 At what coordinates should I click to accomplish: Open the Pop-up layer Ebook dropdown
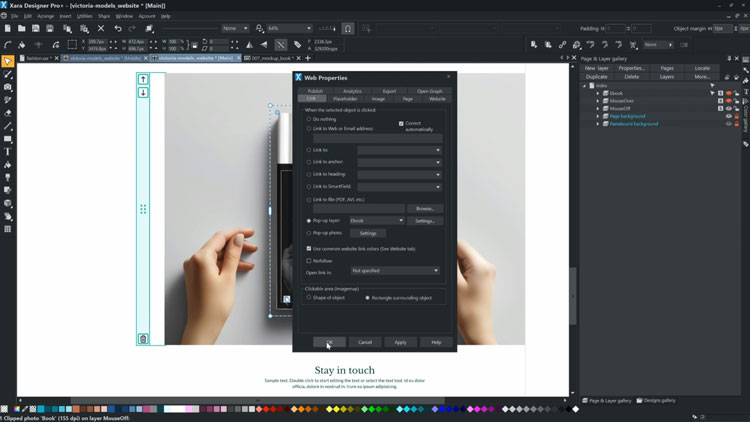(x=377, y=221)
